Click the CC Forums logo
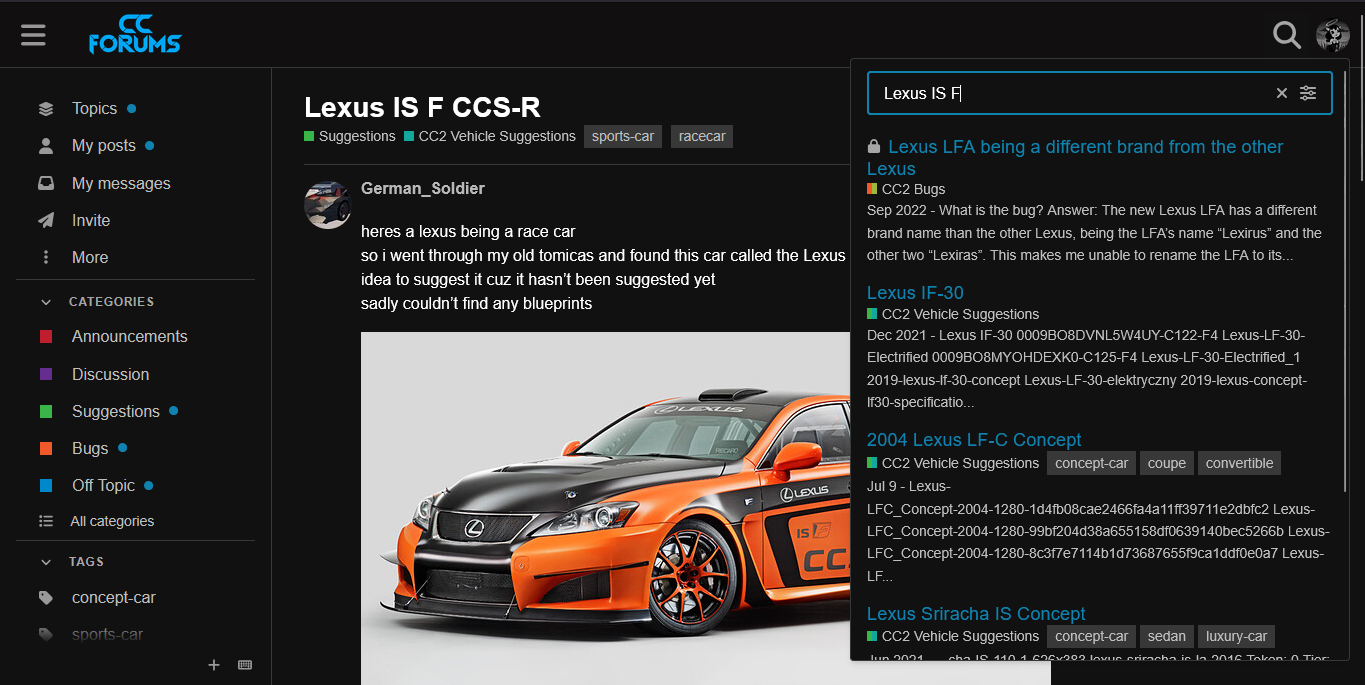The height and width of the screenshot is (685, 1365). pos(135,35)
